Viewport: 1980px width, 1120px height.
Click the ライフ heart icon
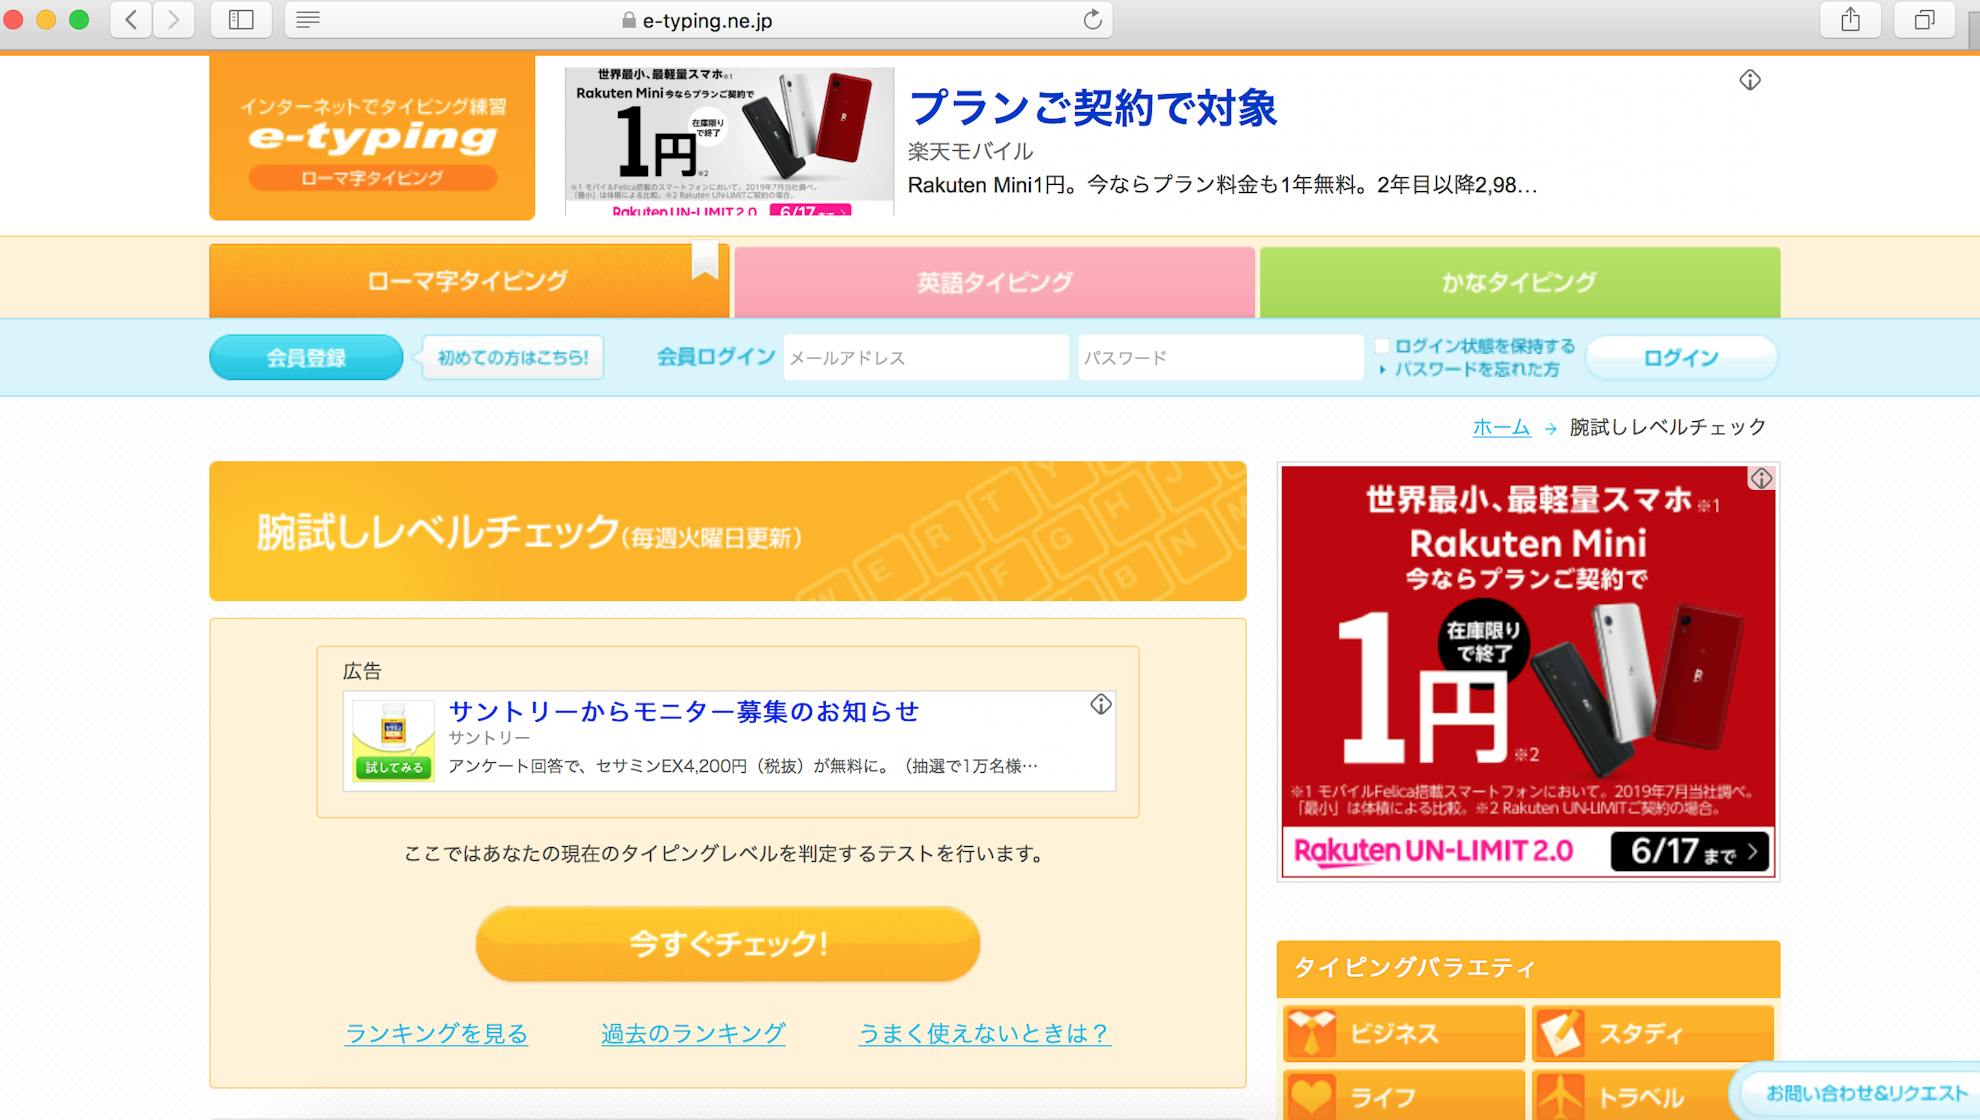point(1311,1097)
